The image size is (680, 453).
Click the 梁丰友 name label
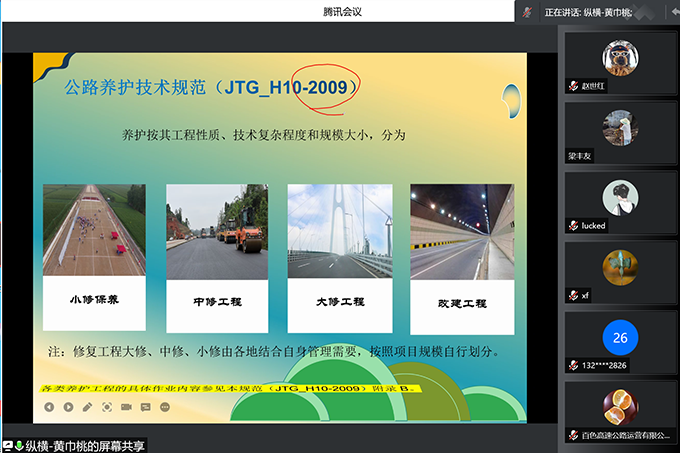(x=580, y=156)
